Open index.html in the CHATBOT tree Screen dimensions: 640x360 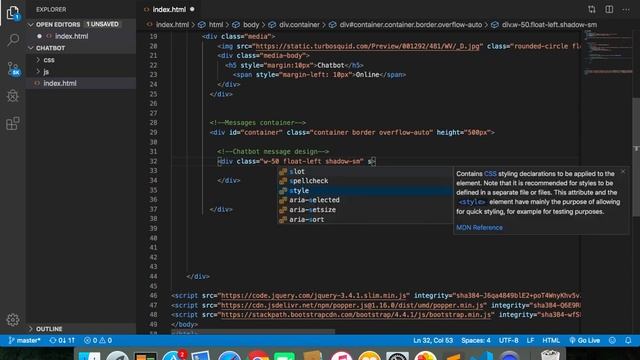81,83
